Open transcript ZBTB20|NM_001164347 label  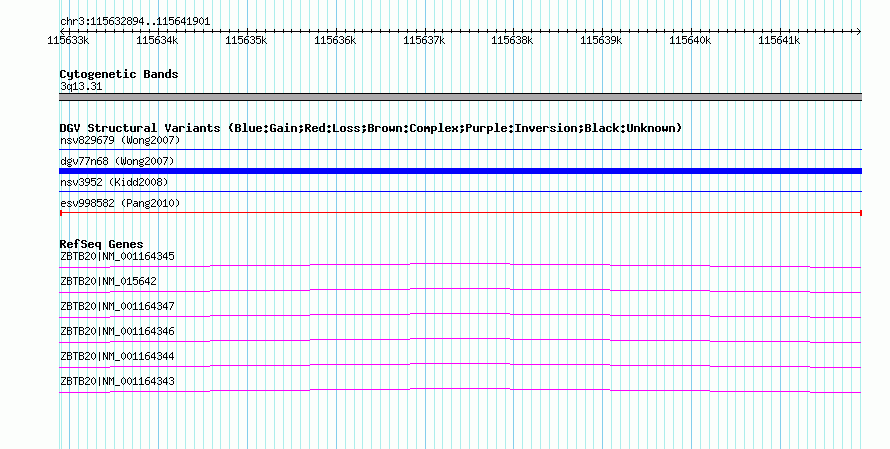117,307
